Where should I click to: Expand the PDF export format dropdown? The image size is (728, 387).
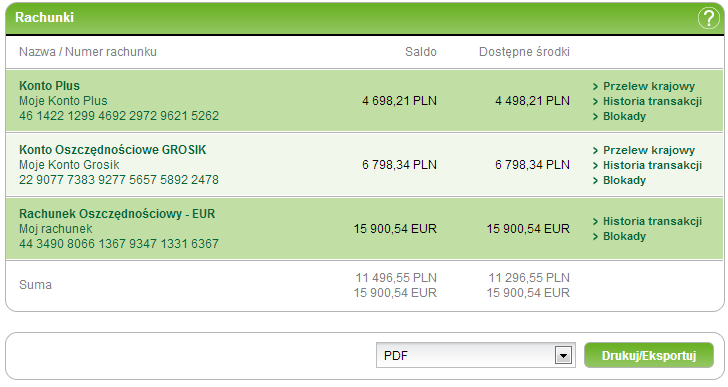click(x=475, y=355)
